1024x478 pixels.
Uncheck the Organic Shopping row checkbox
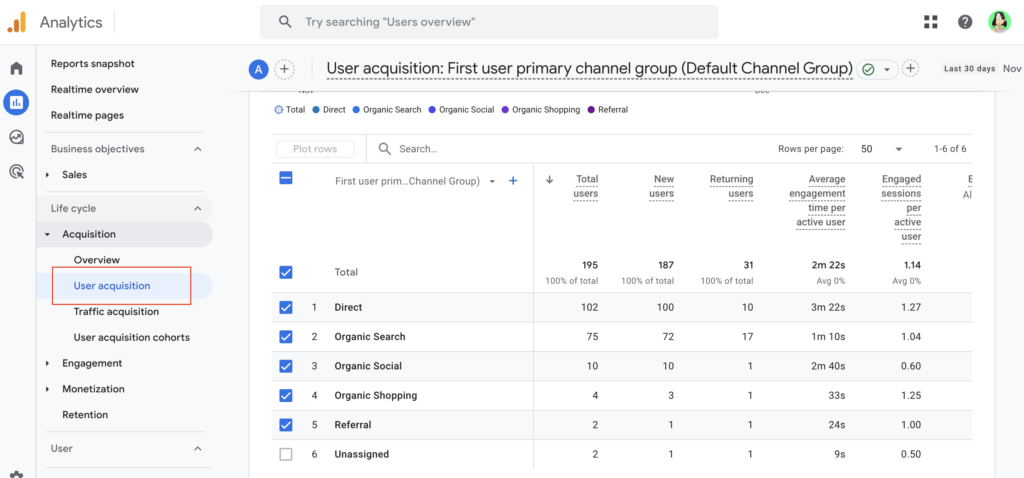pyautogui.click(x=285, y=396)
